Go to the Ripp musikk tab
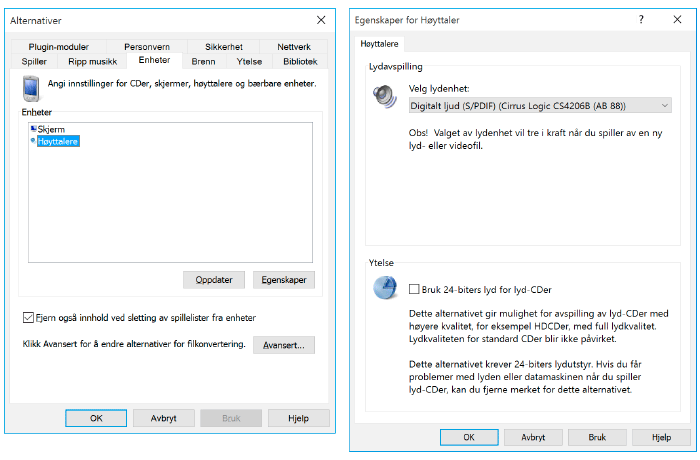This screenshot has height=460, width=700. [x=92, y=61]
